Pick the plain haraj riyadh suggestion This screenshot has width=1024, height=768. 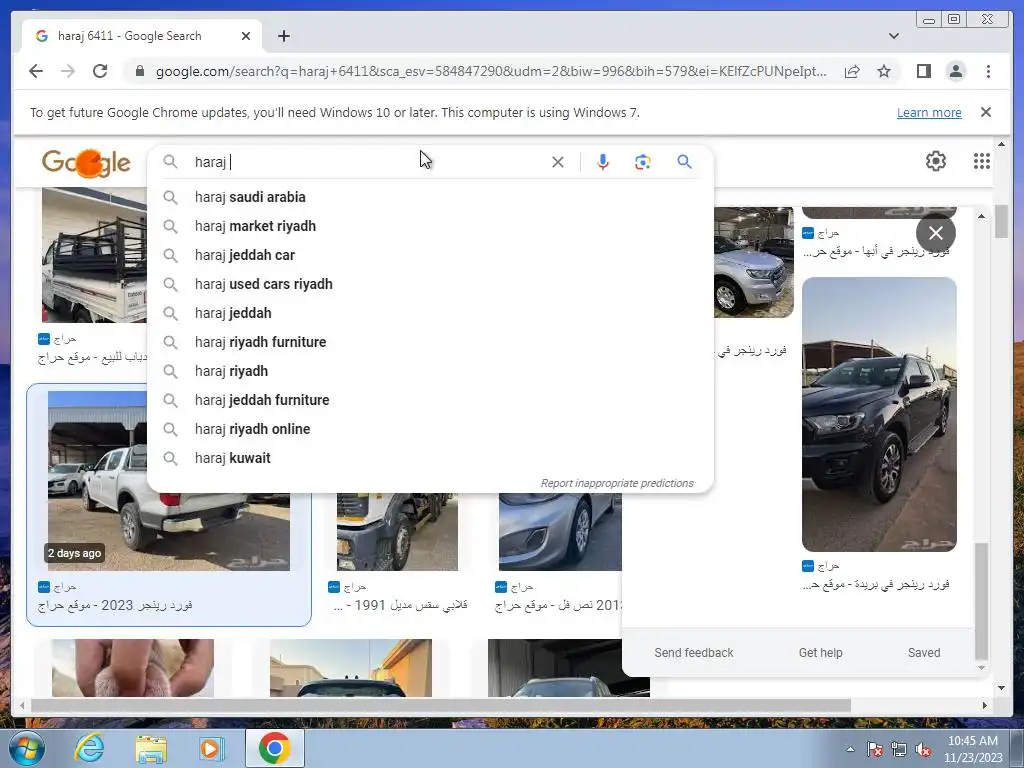(x=430, y=371)
